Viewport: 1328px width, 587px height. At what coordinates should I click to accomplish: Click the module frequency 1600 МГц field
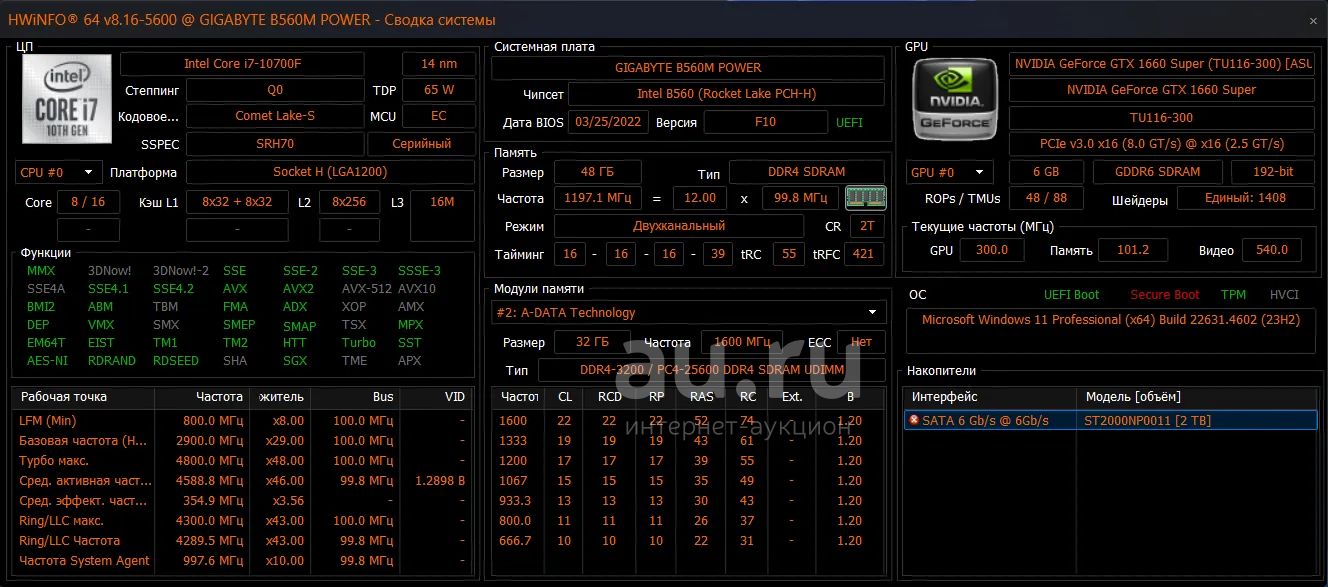click(742, 342)
